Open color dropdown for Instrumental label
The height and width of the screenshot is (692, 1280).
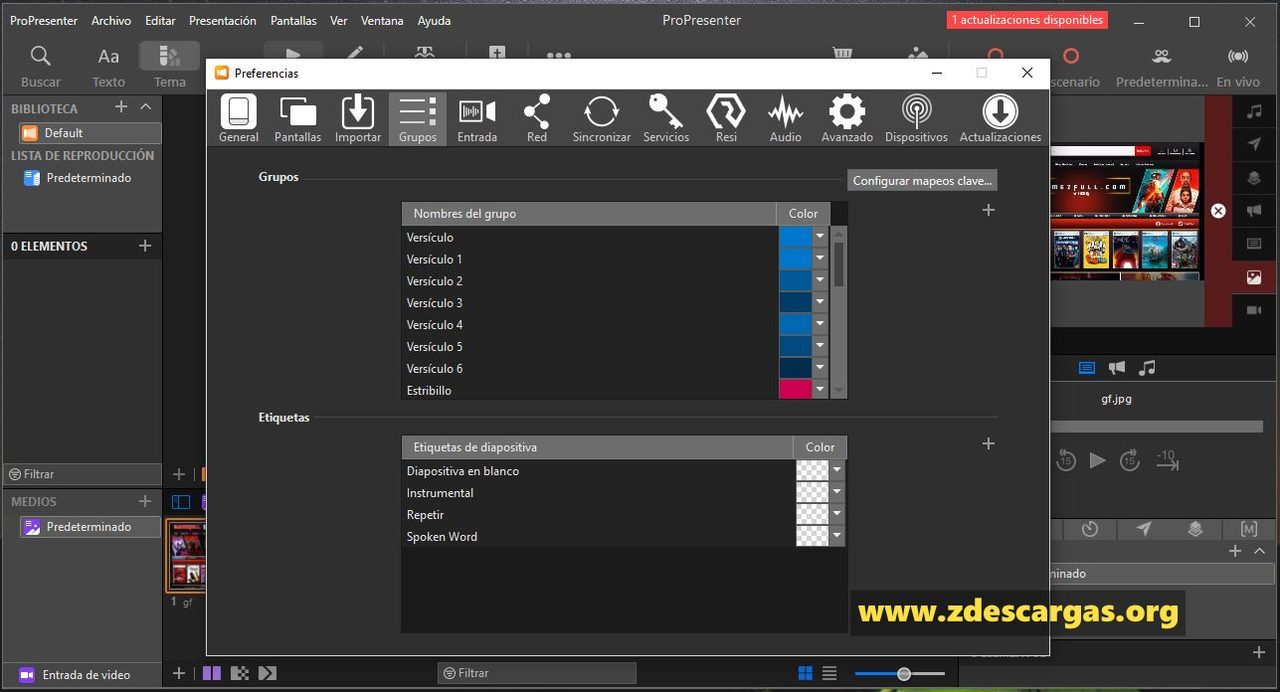[x=837, y=493]
